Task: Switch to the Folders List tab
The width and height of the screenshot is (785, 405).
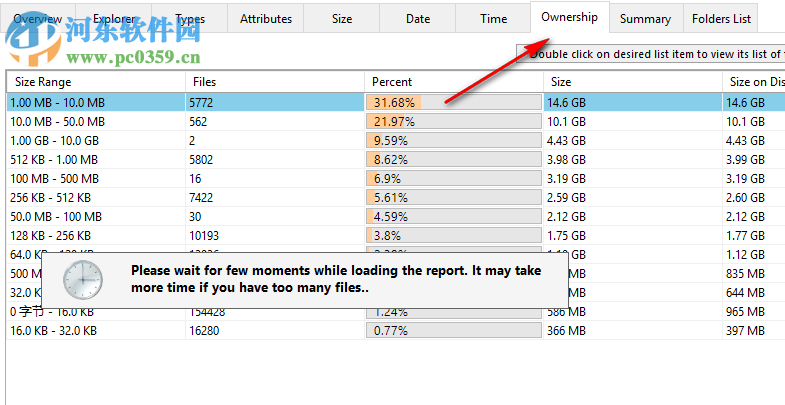Action: pyautogui.click(x=721, y=19)
